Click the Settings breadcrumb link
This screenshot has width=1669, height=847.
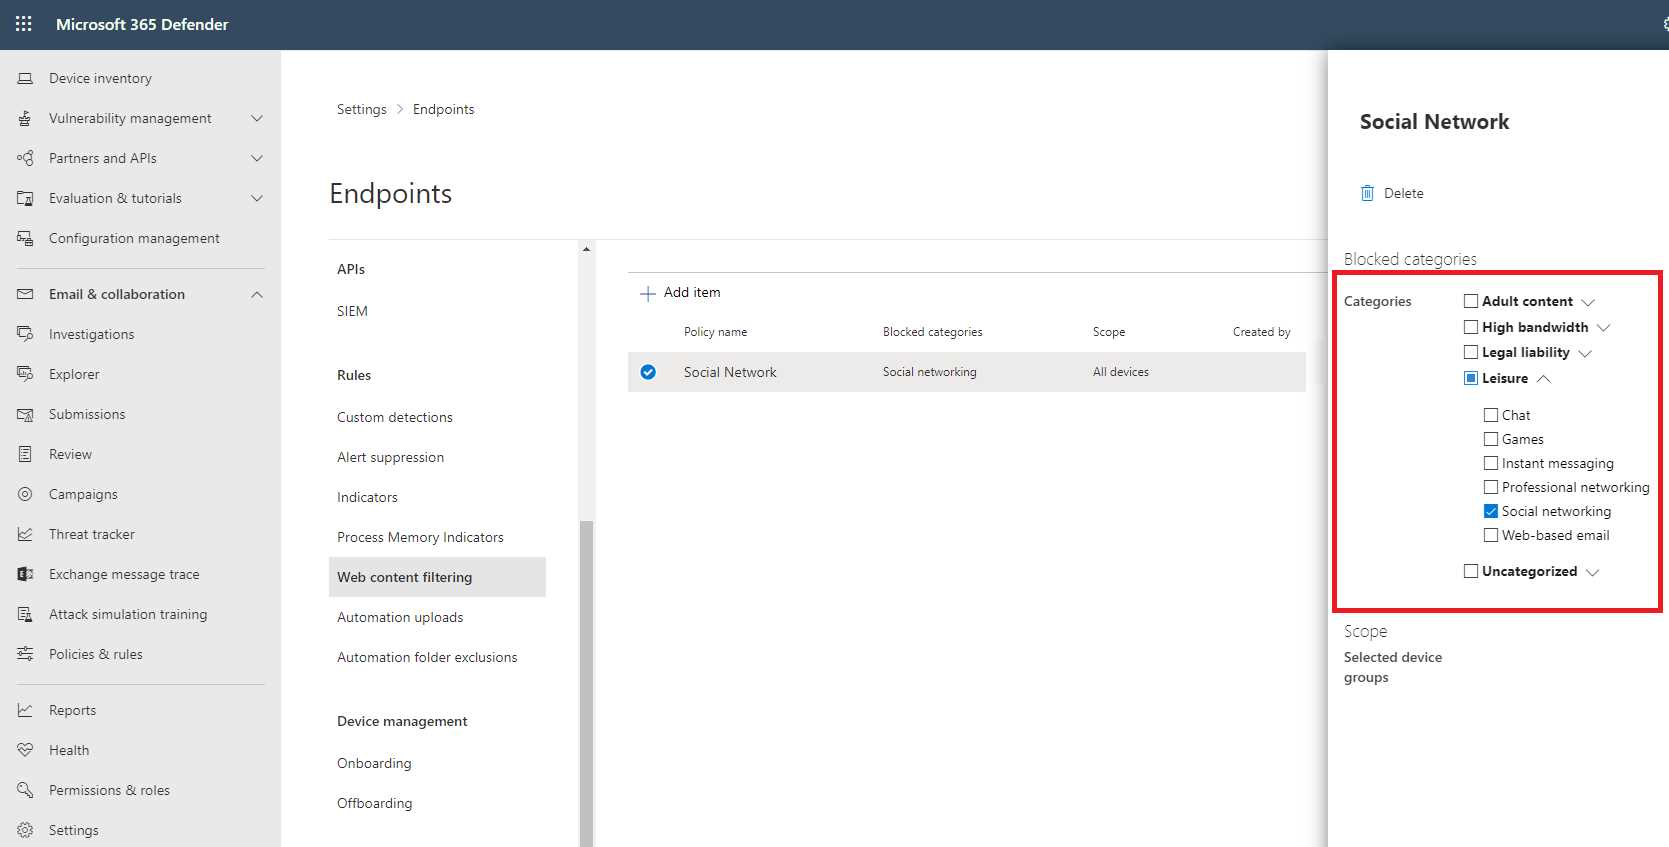point(362,109)
